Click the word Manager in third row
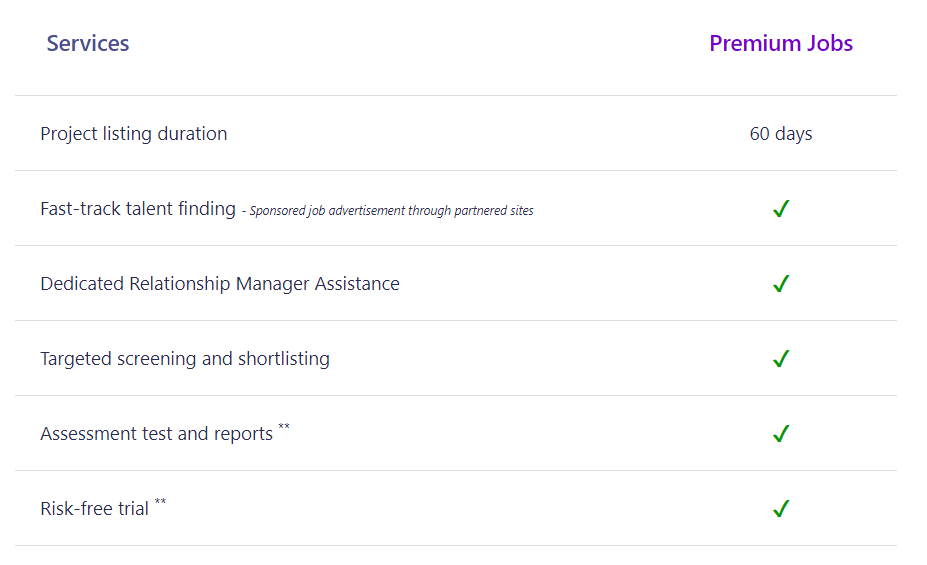Screen dimensions: 927x565 pos(273,284)
